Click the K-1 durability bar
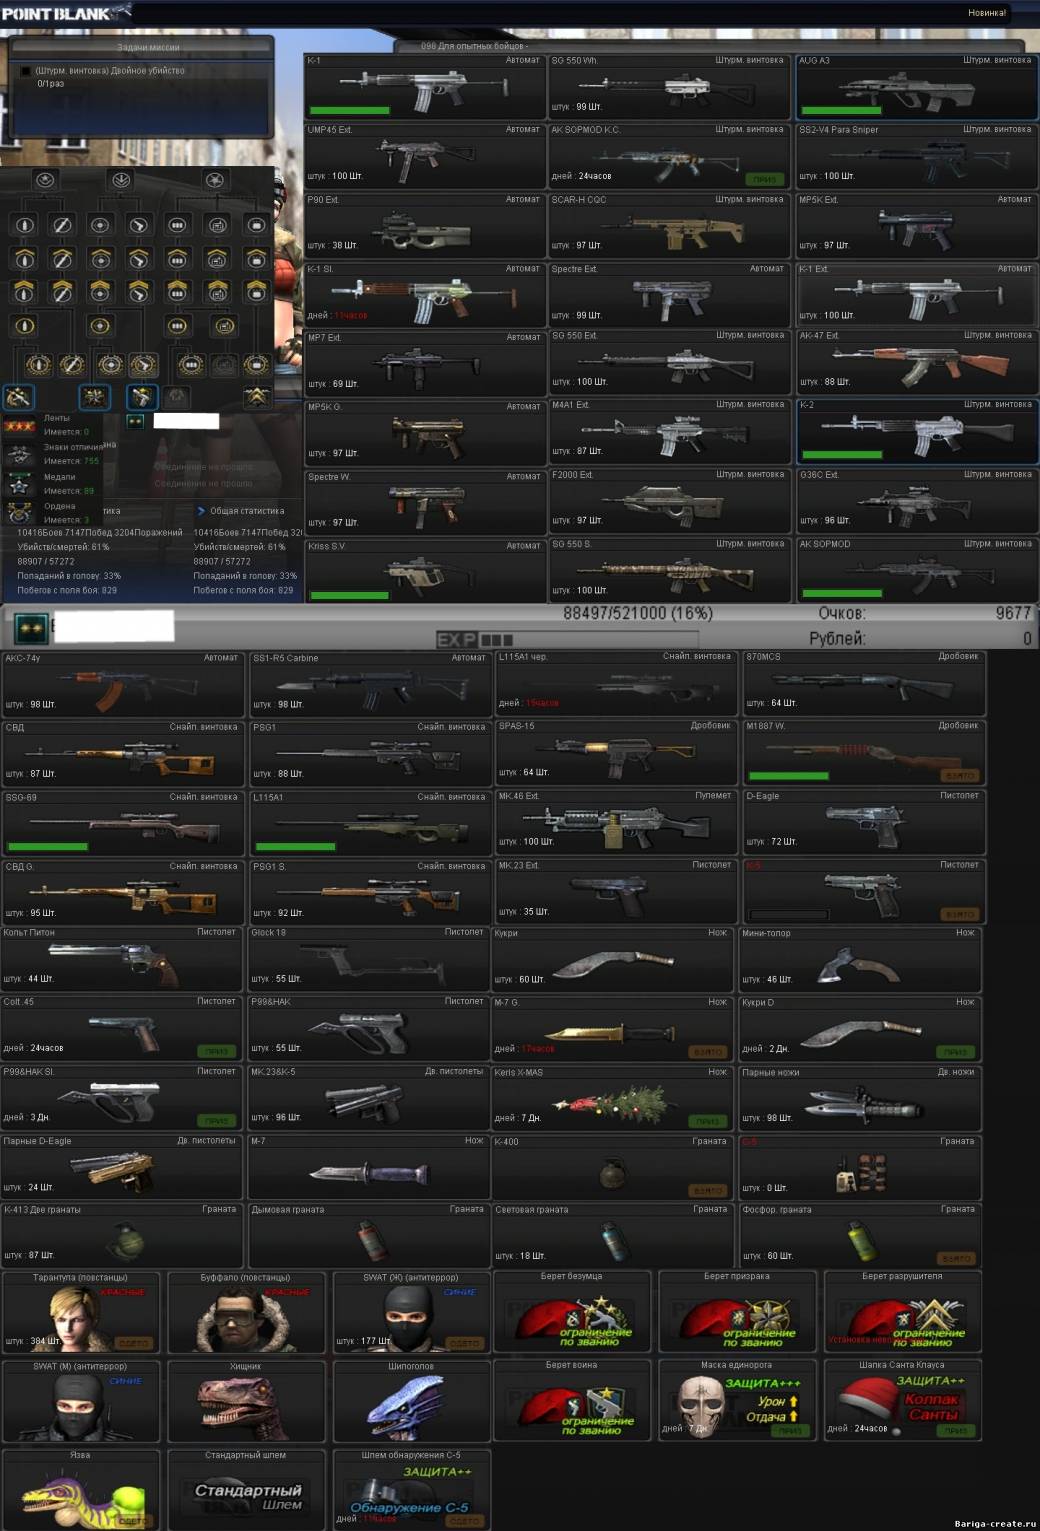 click(x=350, y=110)
